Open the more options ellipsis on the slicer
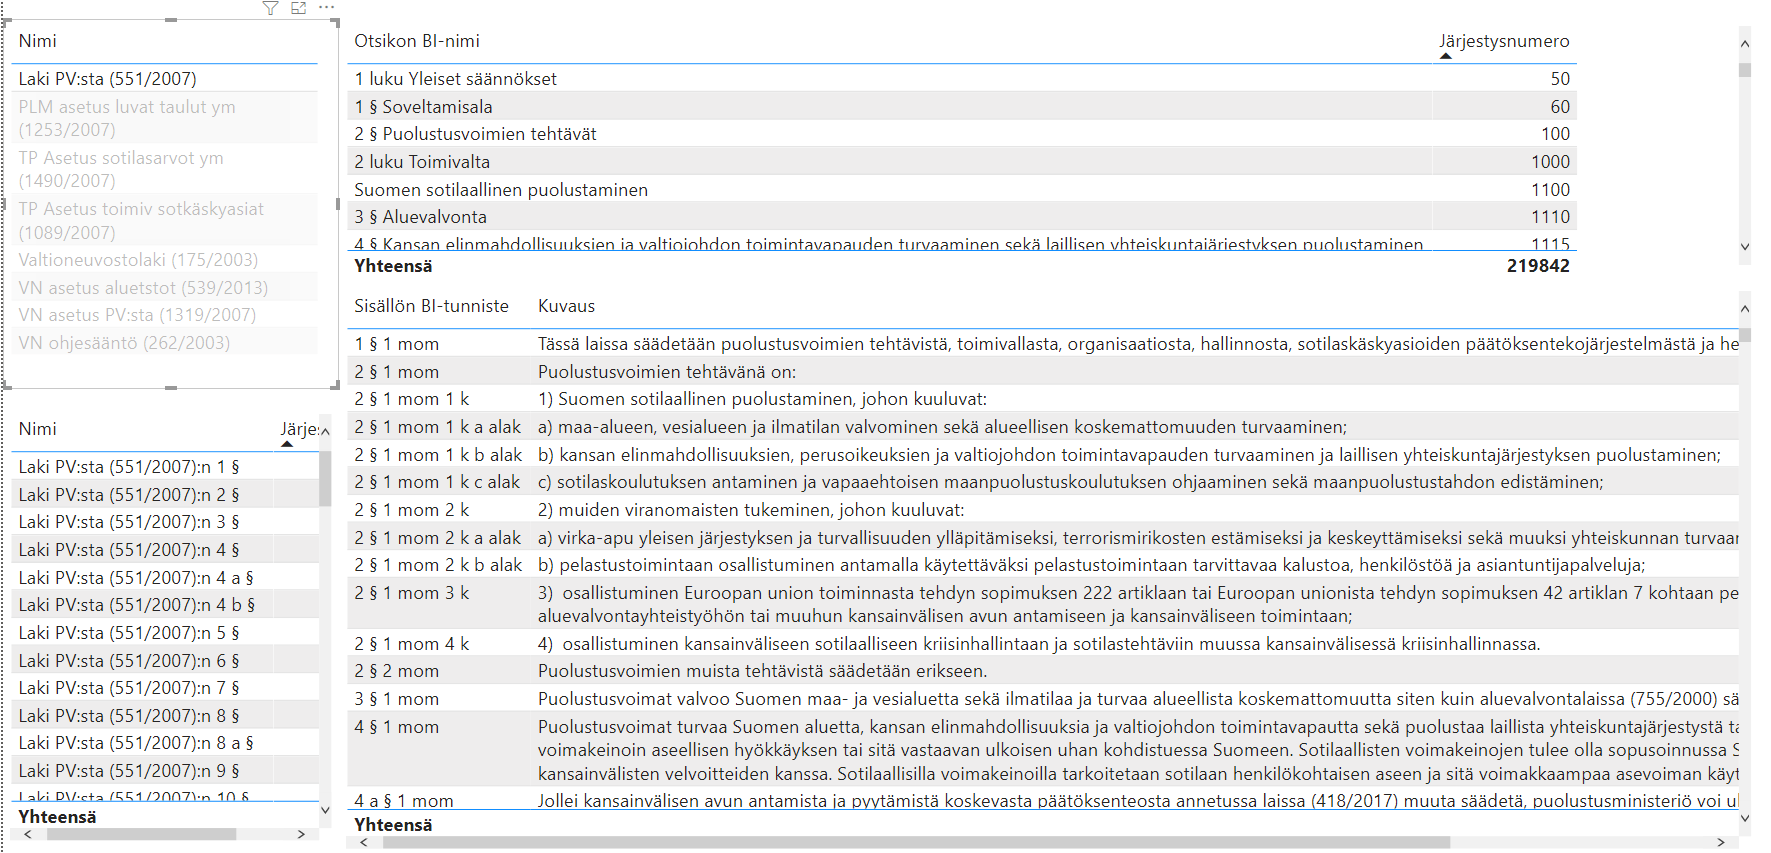The height and width of the screenshot is (853, 1771). click(326, 8)
